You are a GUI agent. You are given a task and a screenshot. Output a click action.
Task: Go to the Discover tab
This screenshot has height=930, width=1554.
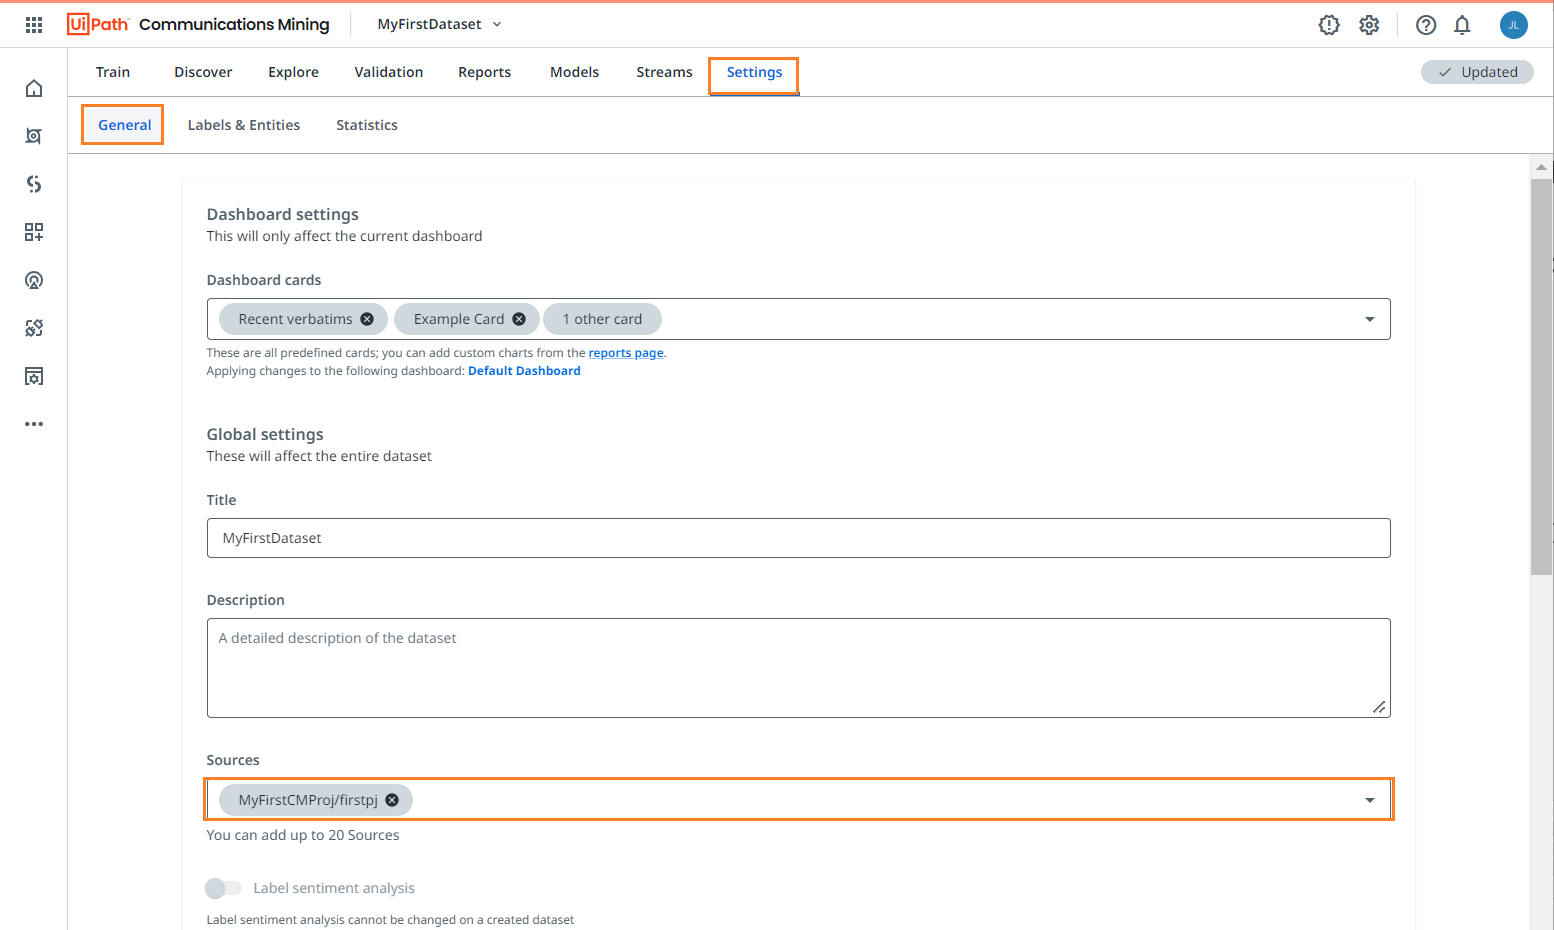(203, 72)
